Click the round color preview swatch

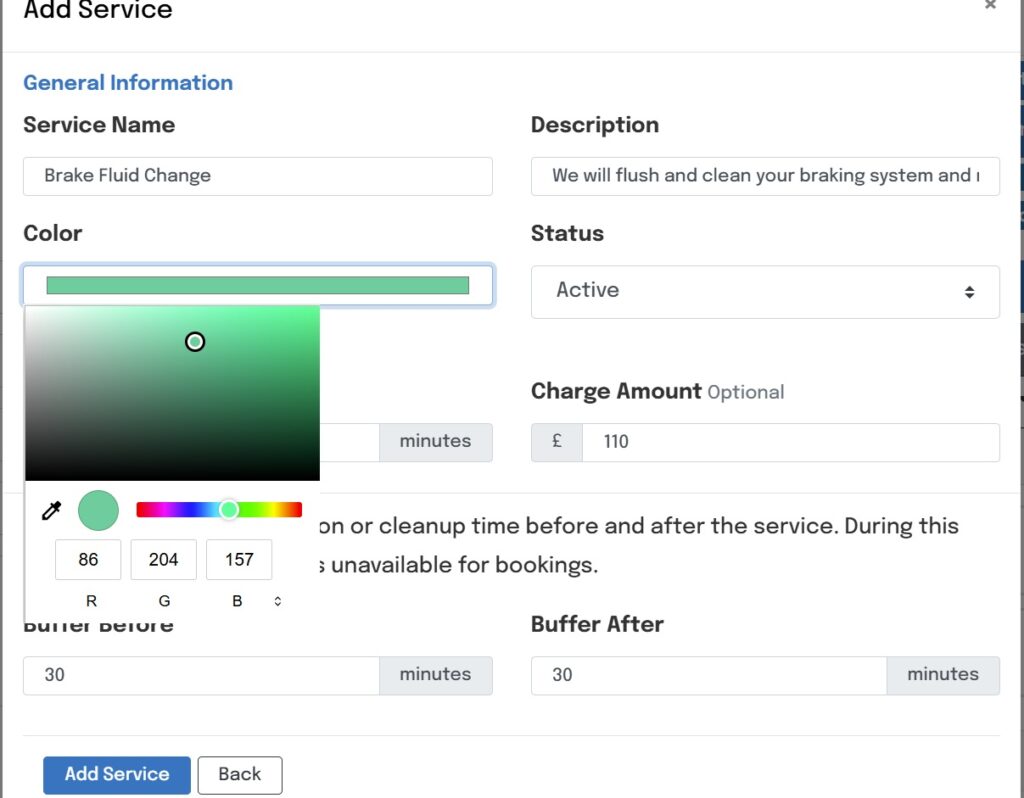[98, 510]
